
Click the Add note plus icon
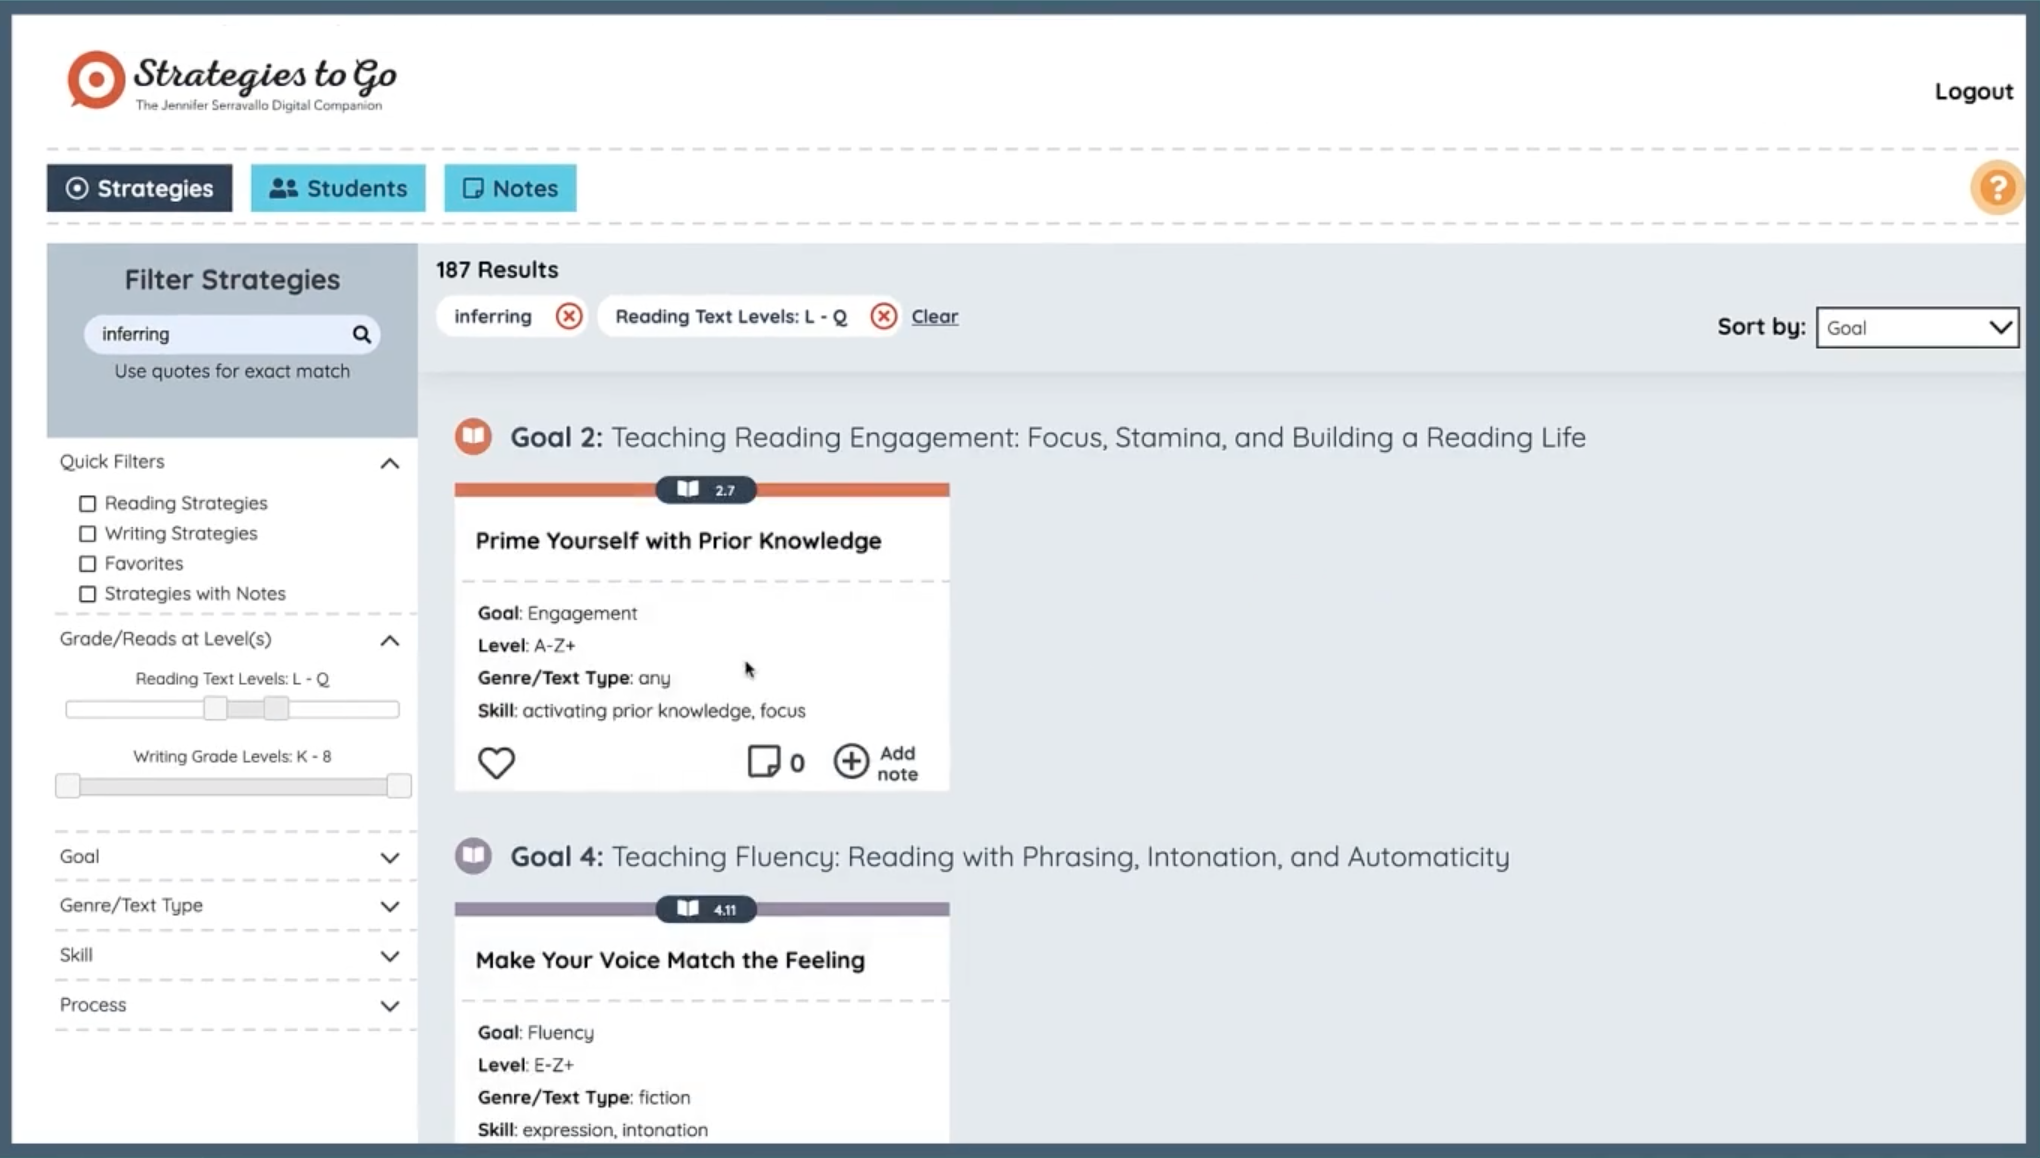click(851, 762)
